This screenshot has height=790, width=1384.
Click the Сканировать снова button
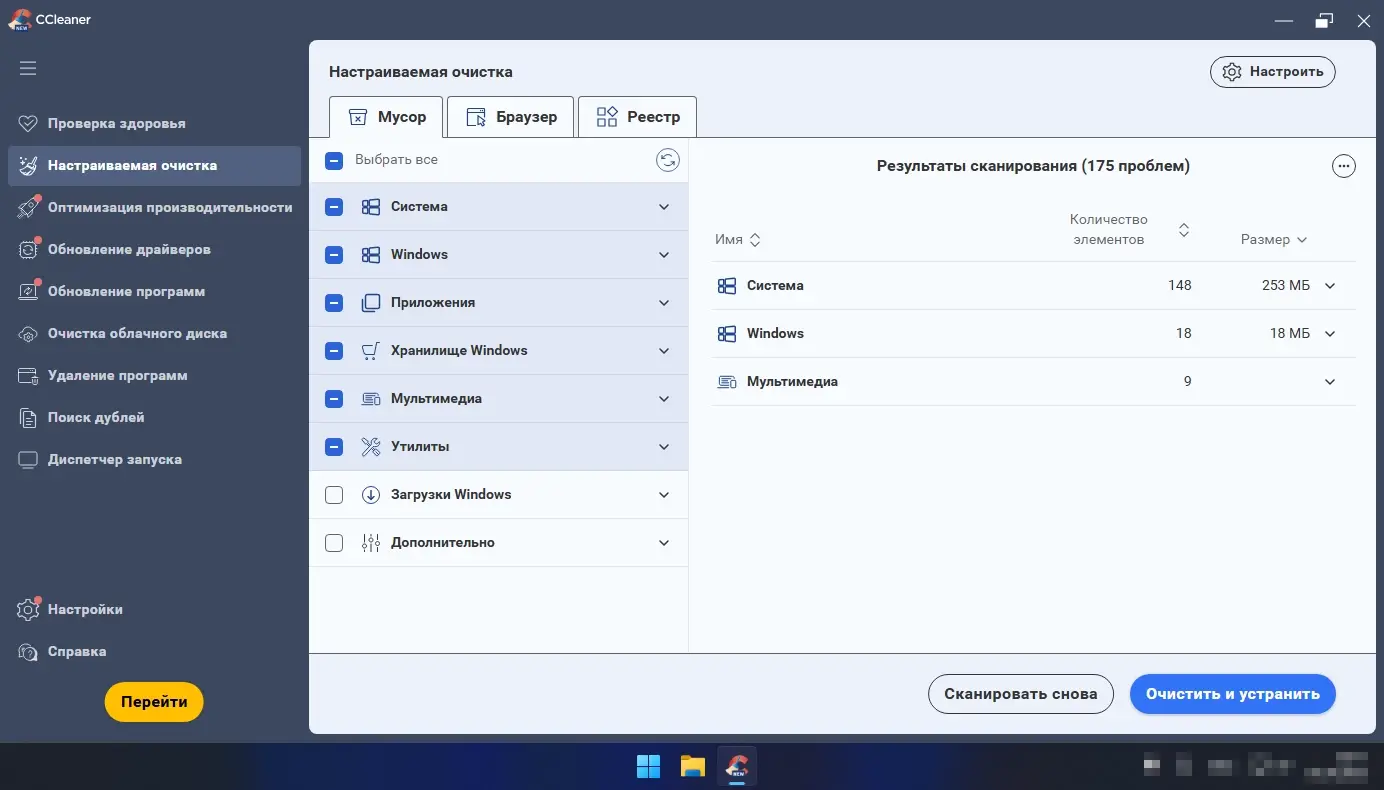tap(1021, 694)
